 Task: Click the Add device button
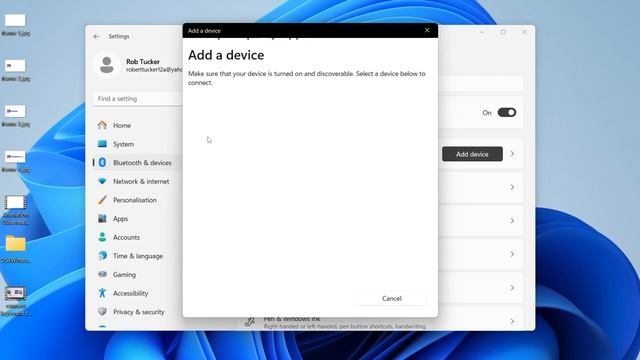[x=472, y=154]
